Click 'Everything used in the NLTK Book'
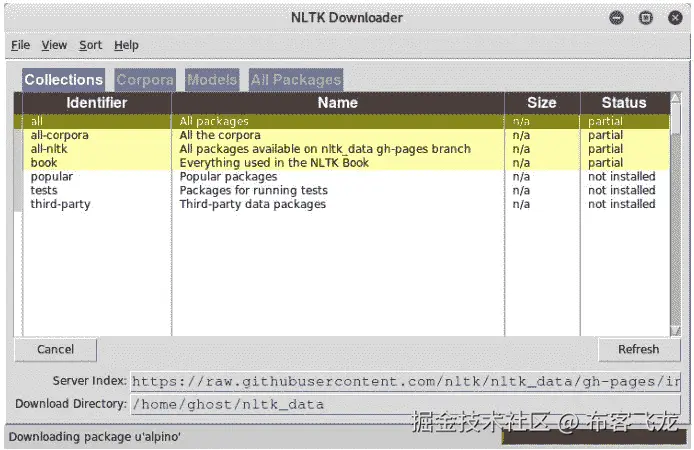This screenshot has height=450, width=694. (274, 163)
